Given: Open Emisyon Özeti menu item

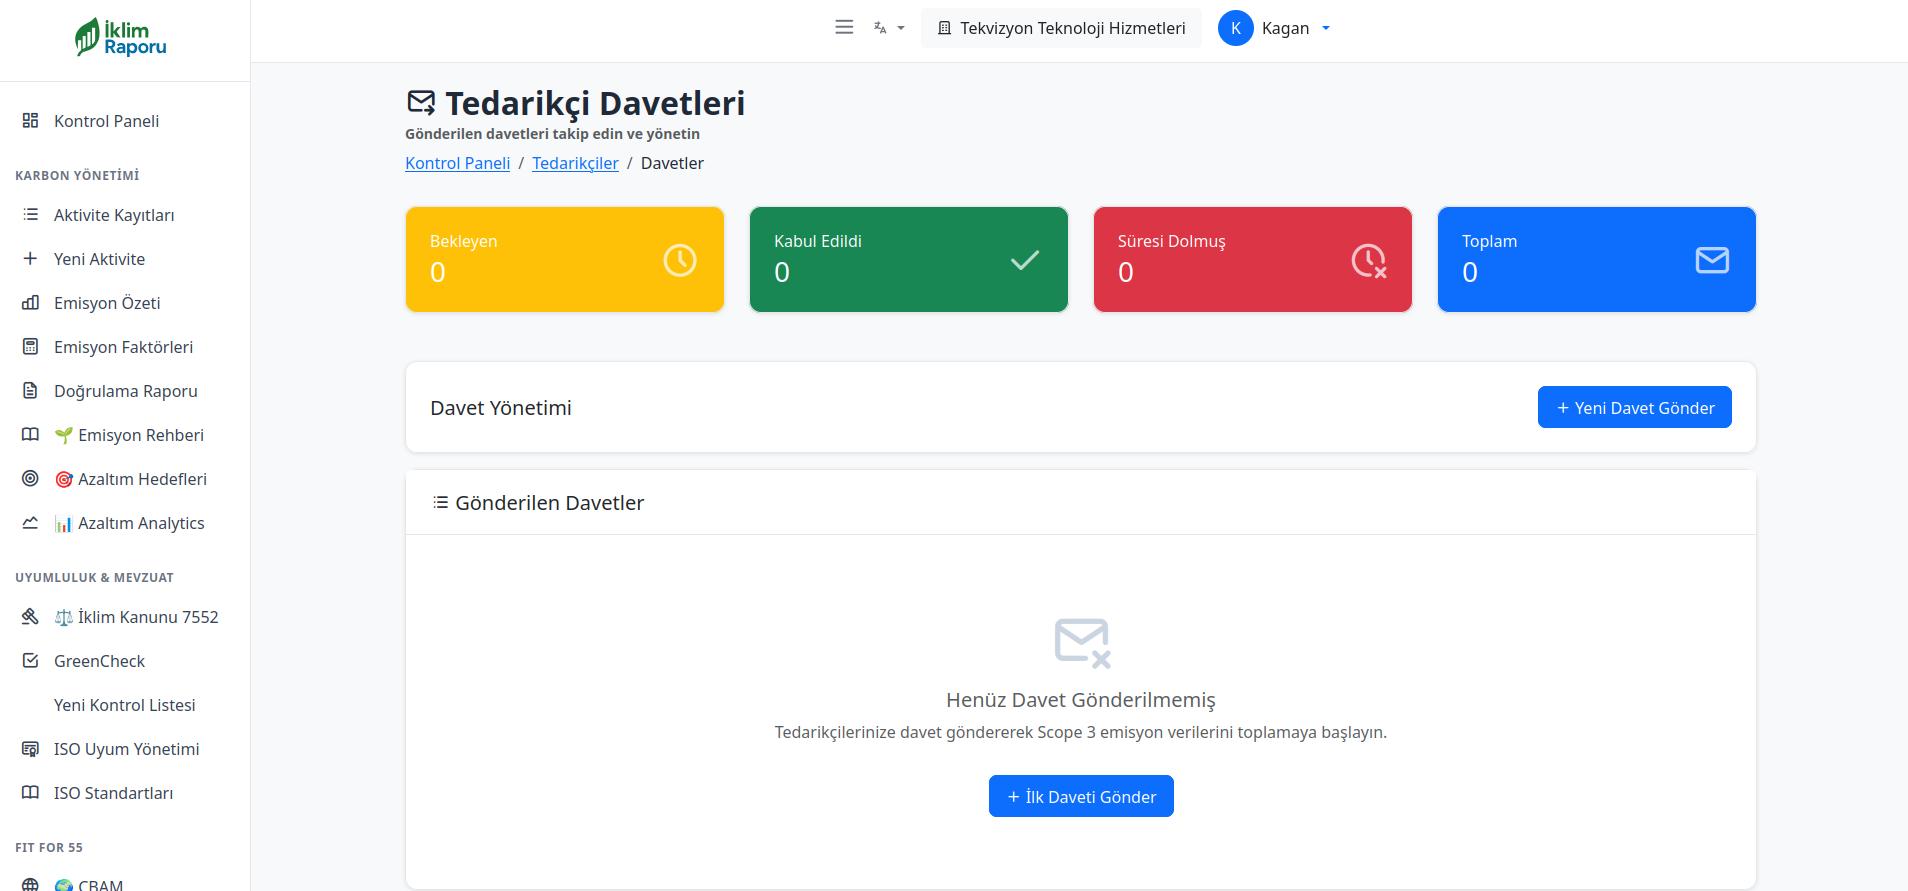Looking at the screenshot, I should 107,303.
